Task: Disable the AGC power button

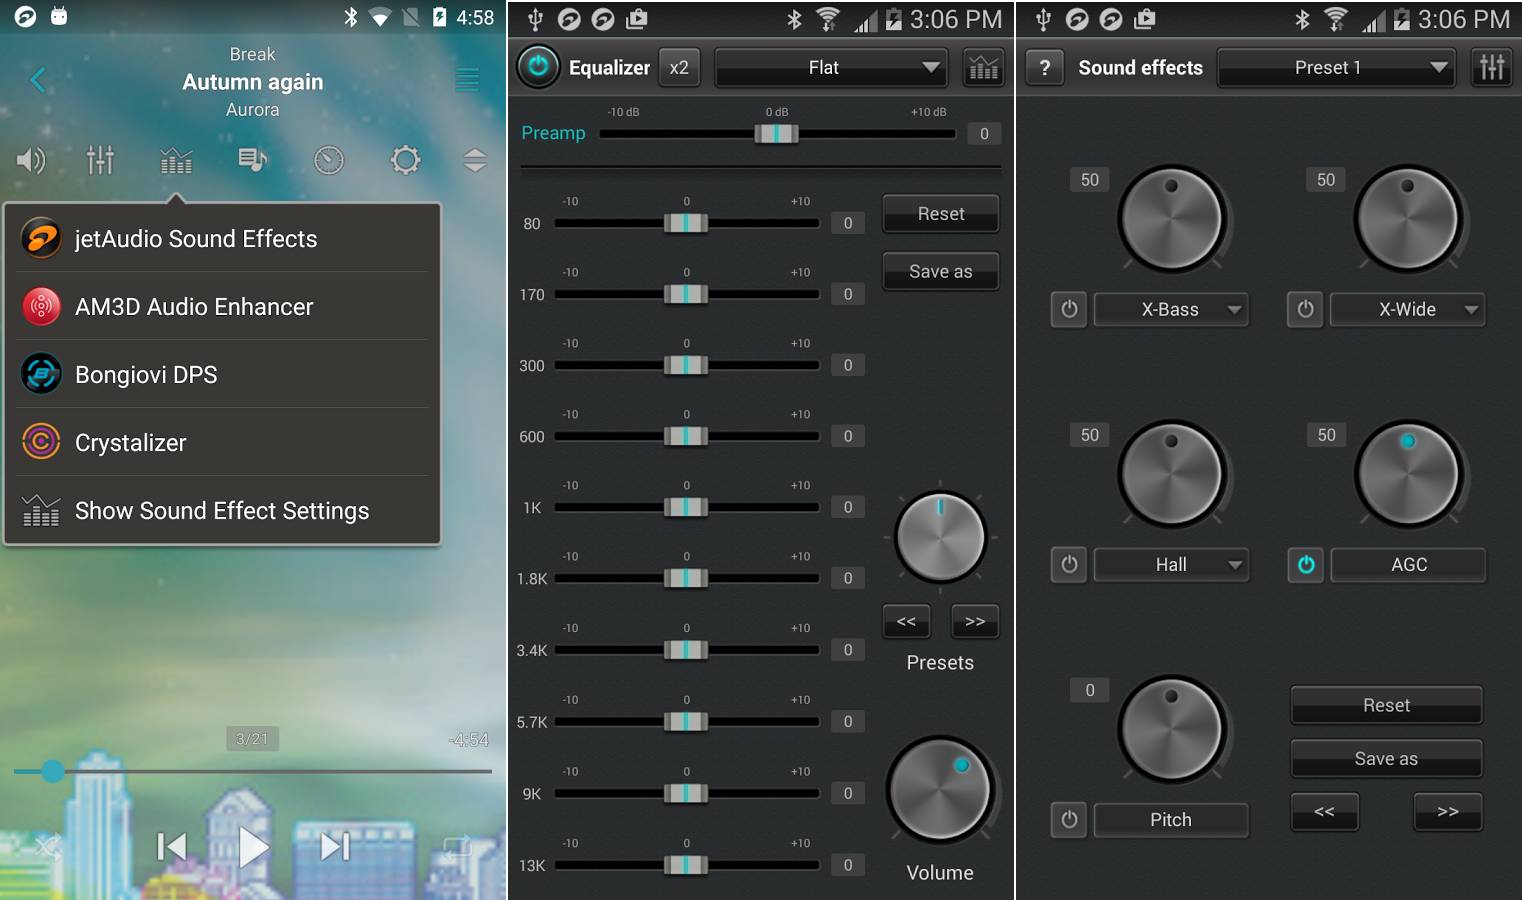Action: click(x=1305, y=565)
